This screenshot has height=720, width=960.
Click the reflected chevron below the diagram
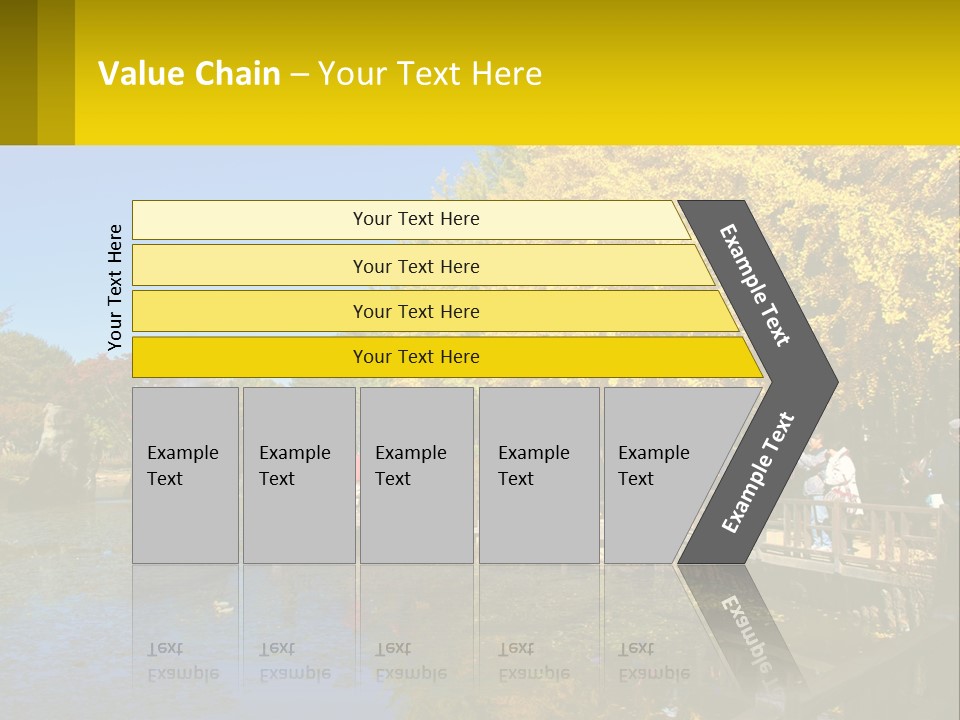click(741, 624)
